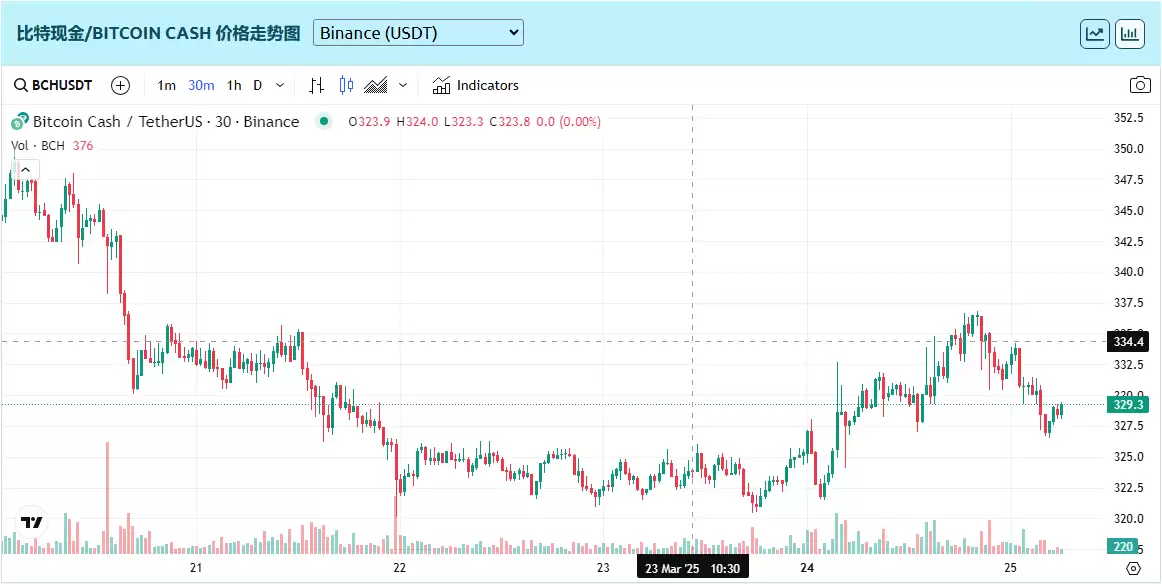Select the line chart icon in the top-right corner
Viewport: 1162px width, 584px height.
[1094, 32]
